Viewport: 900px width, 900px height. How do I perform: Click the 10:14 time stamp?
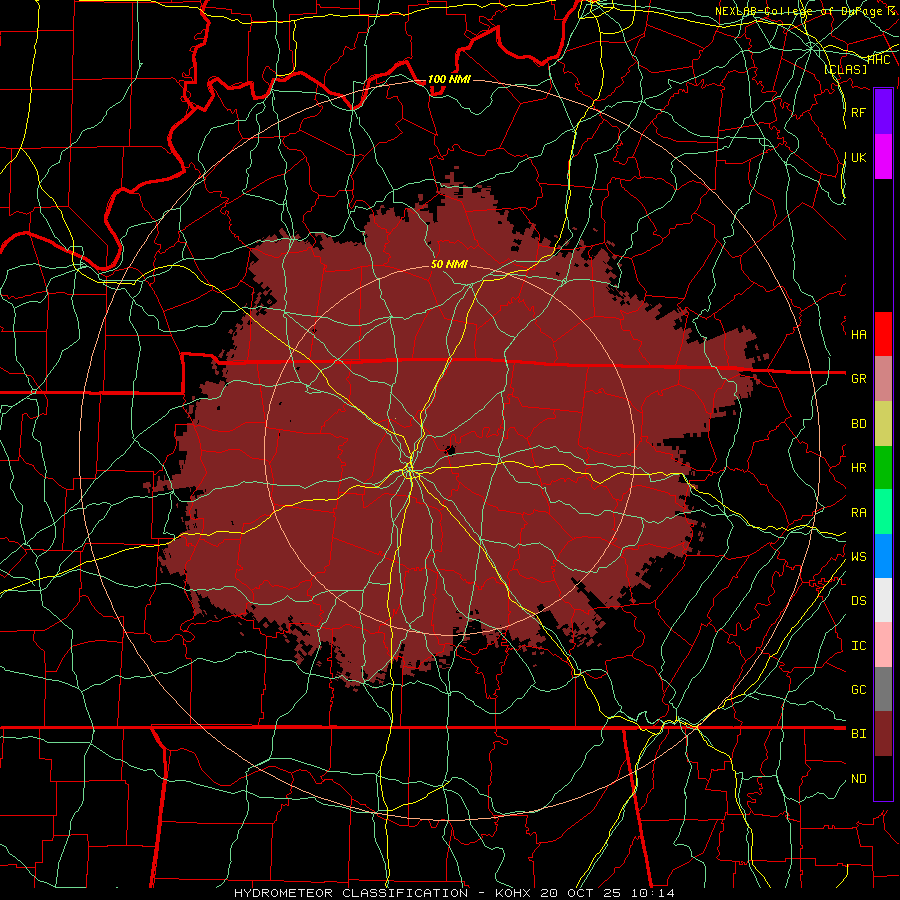pyautogui.click(x=651, y=893)
